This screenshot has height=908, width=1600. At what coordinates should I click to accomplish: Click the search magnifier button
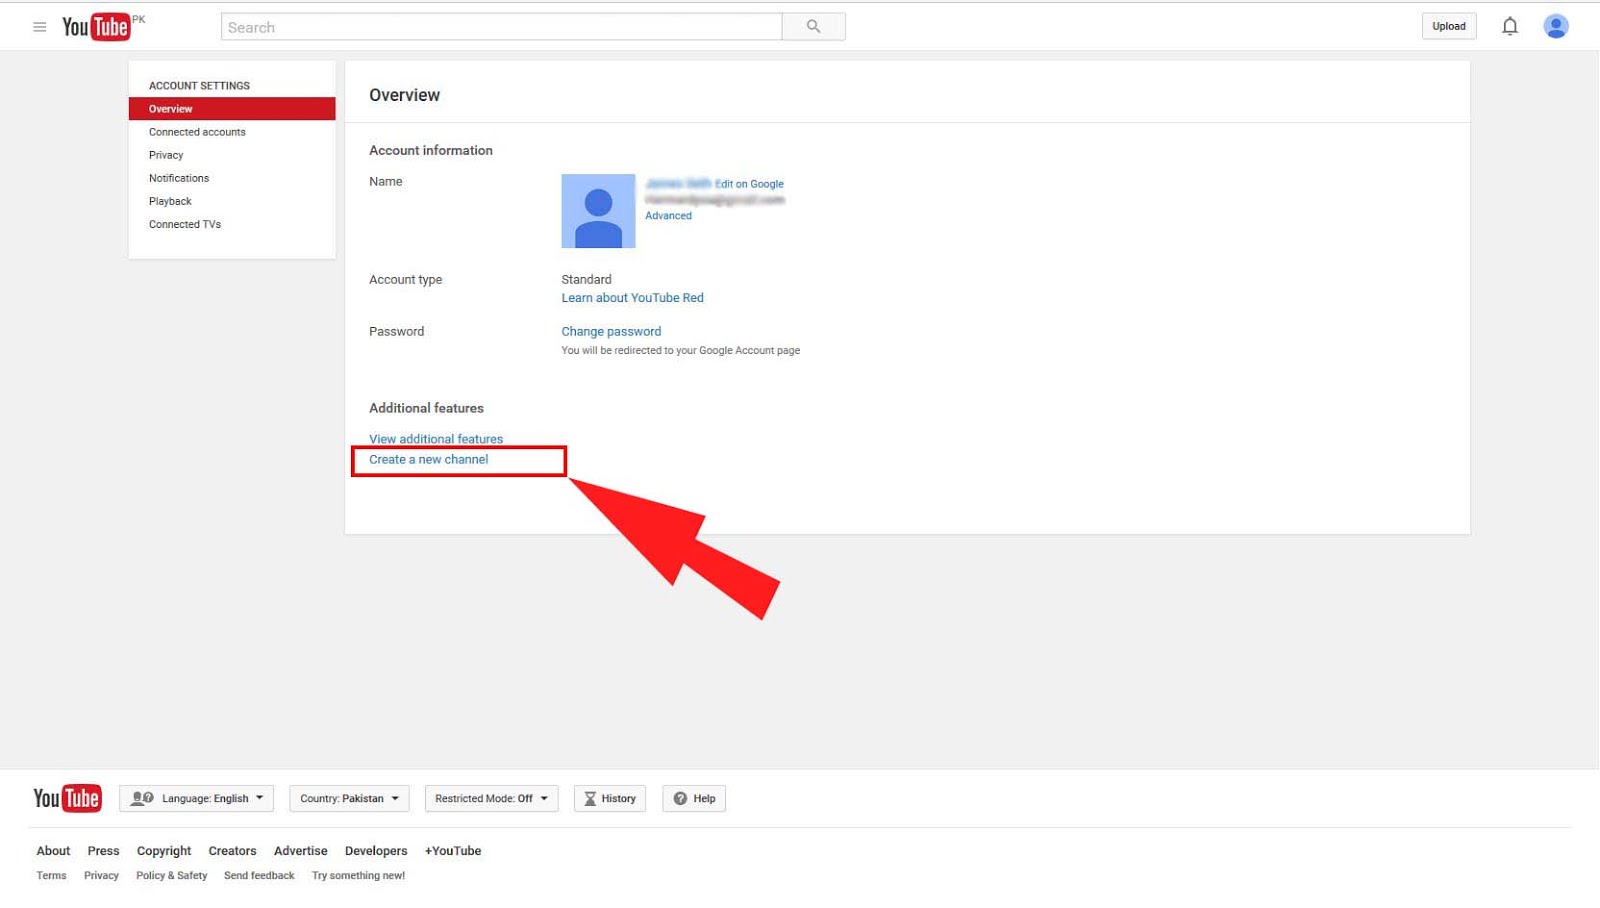click(813, 27)
